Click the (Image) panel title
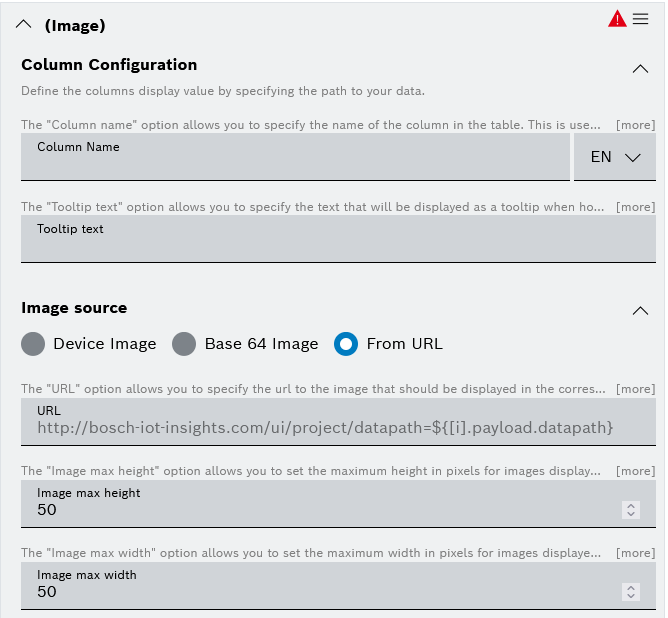 pos(75,26)
